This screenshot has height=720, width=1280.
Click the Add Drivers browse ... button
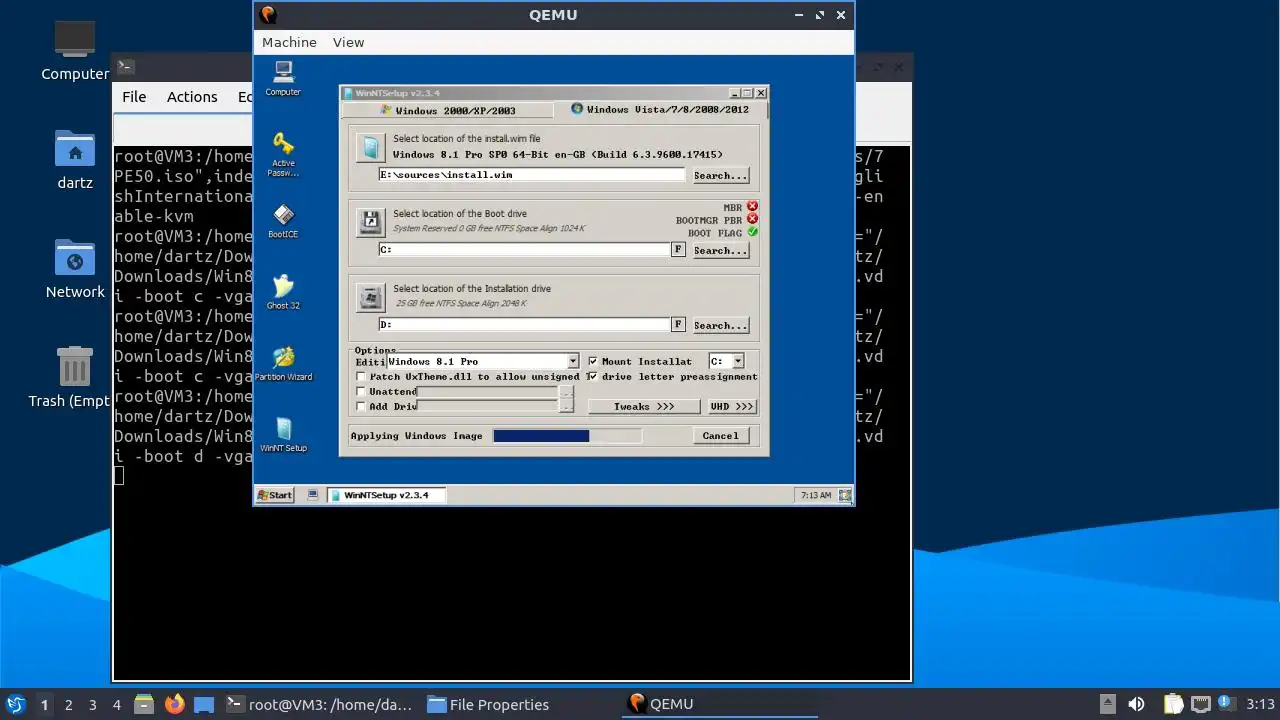pyautogui.click(x=567, y=407)
